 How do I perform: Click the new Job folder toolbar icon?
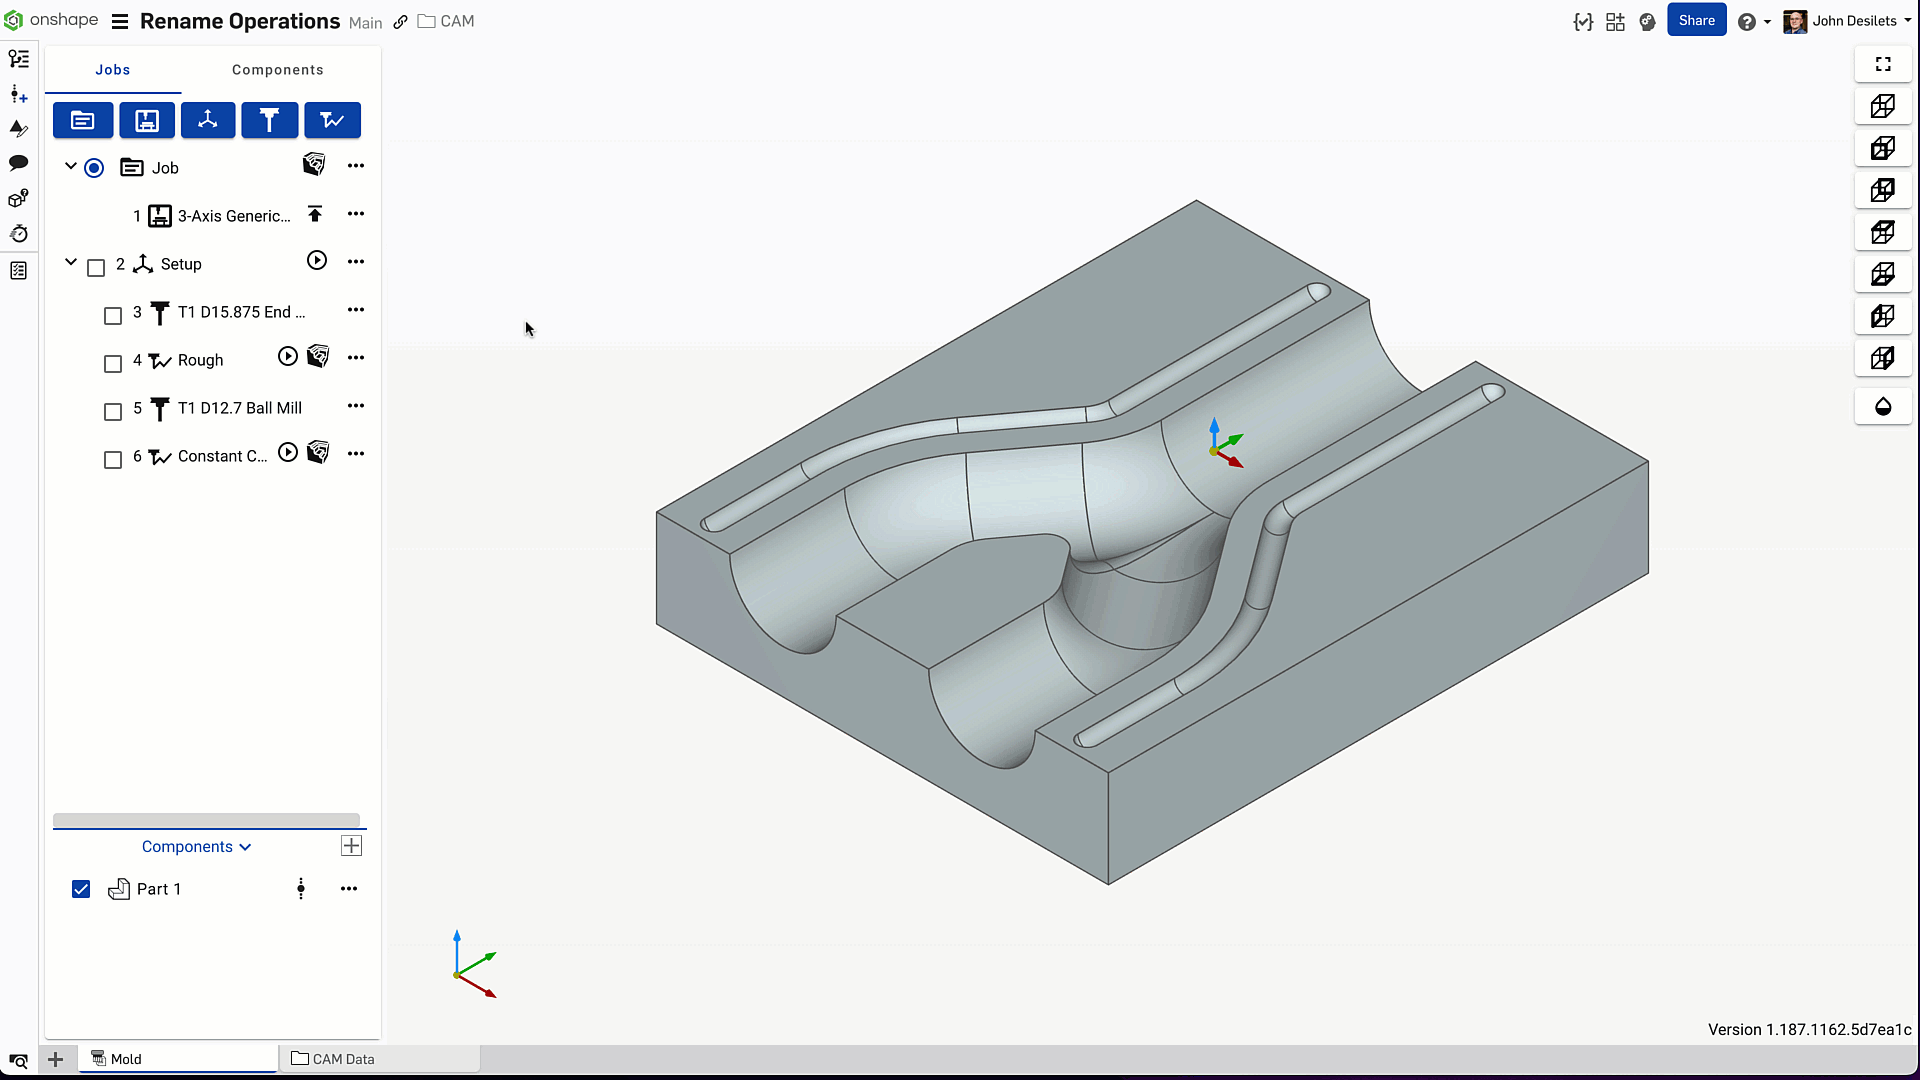point(83,121)
